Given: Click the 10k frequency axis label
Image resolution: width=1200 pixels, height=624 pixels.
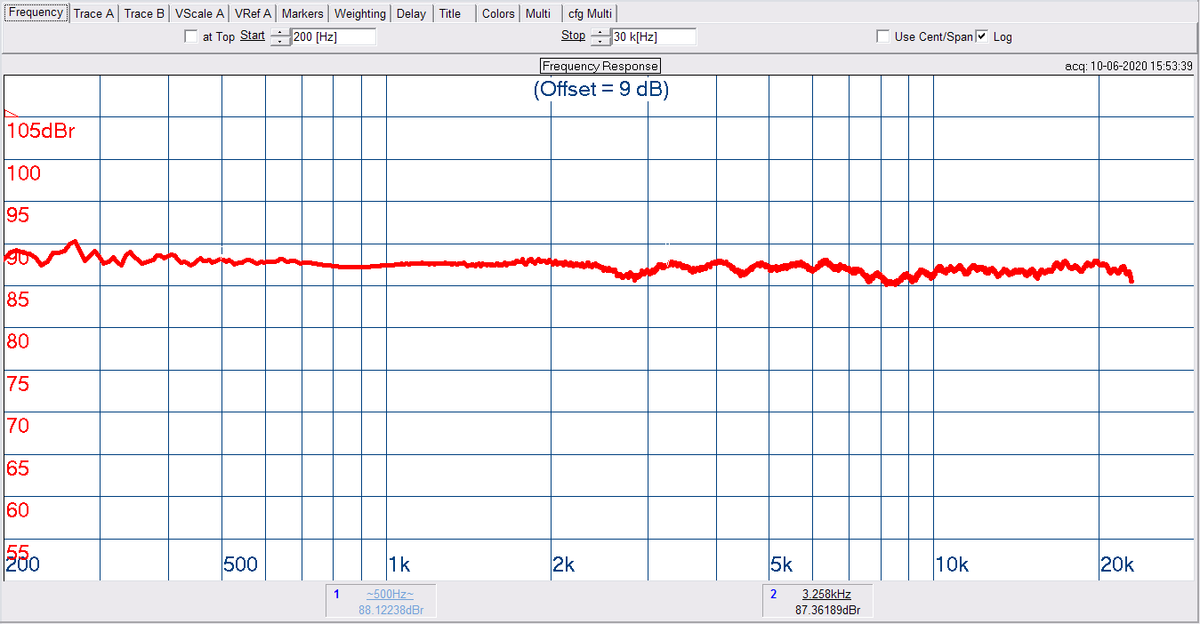Looking at the screenshot, I should pyautogui.click(x=952, y=564).
